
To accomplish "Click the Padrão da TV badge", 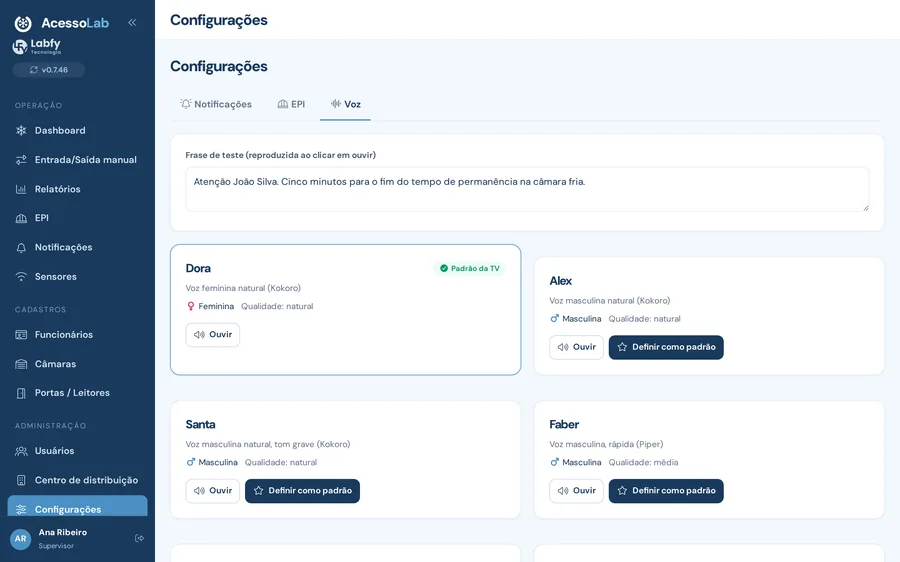I will pos(470,268).
